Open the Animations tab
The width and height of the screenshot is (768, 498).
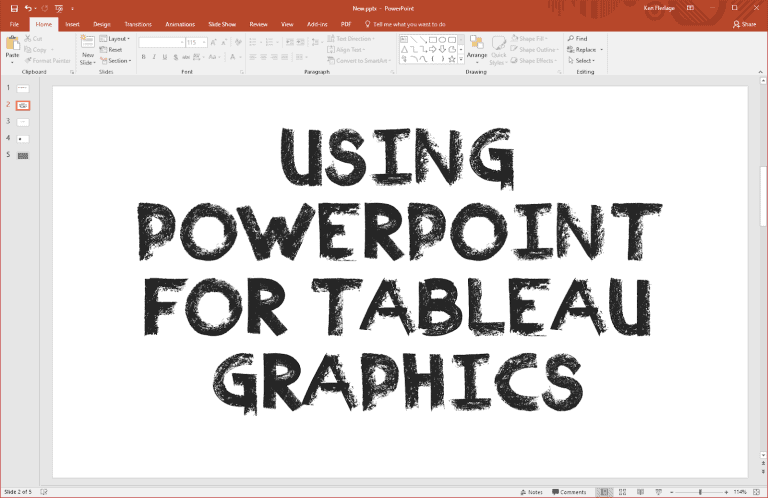click(x=180, y=24)
